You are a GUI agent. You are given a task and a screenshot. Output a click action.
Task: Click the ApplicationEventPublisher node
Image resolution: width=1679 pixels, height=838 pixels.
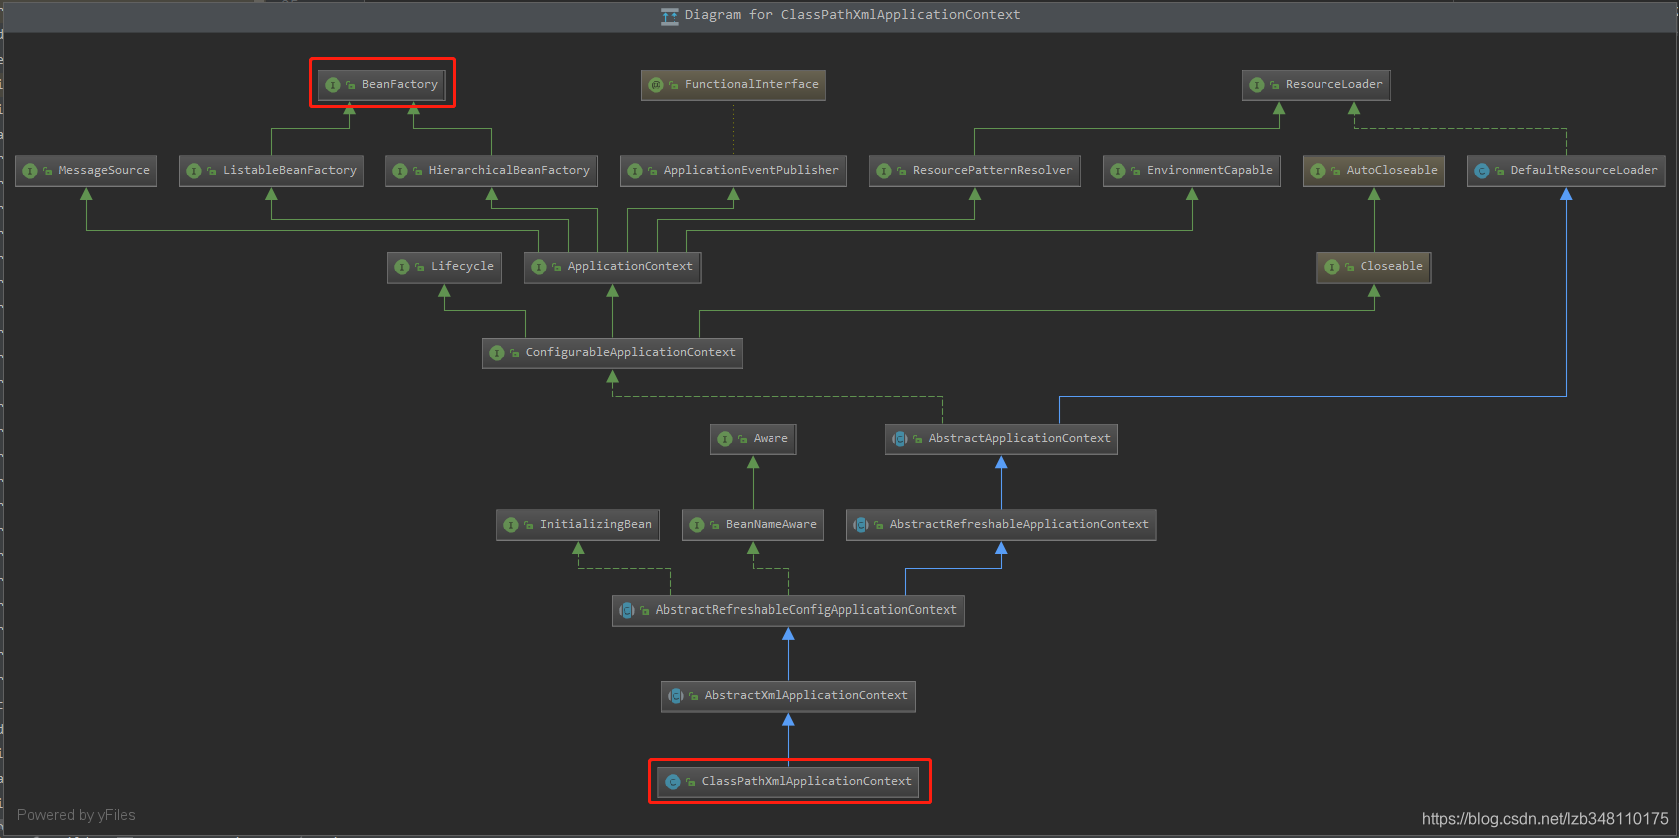tap(733, 171)
